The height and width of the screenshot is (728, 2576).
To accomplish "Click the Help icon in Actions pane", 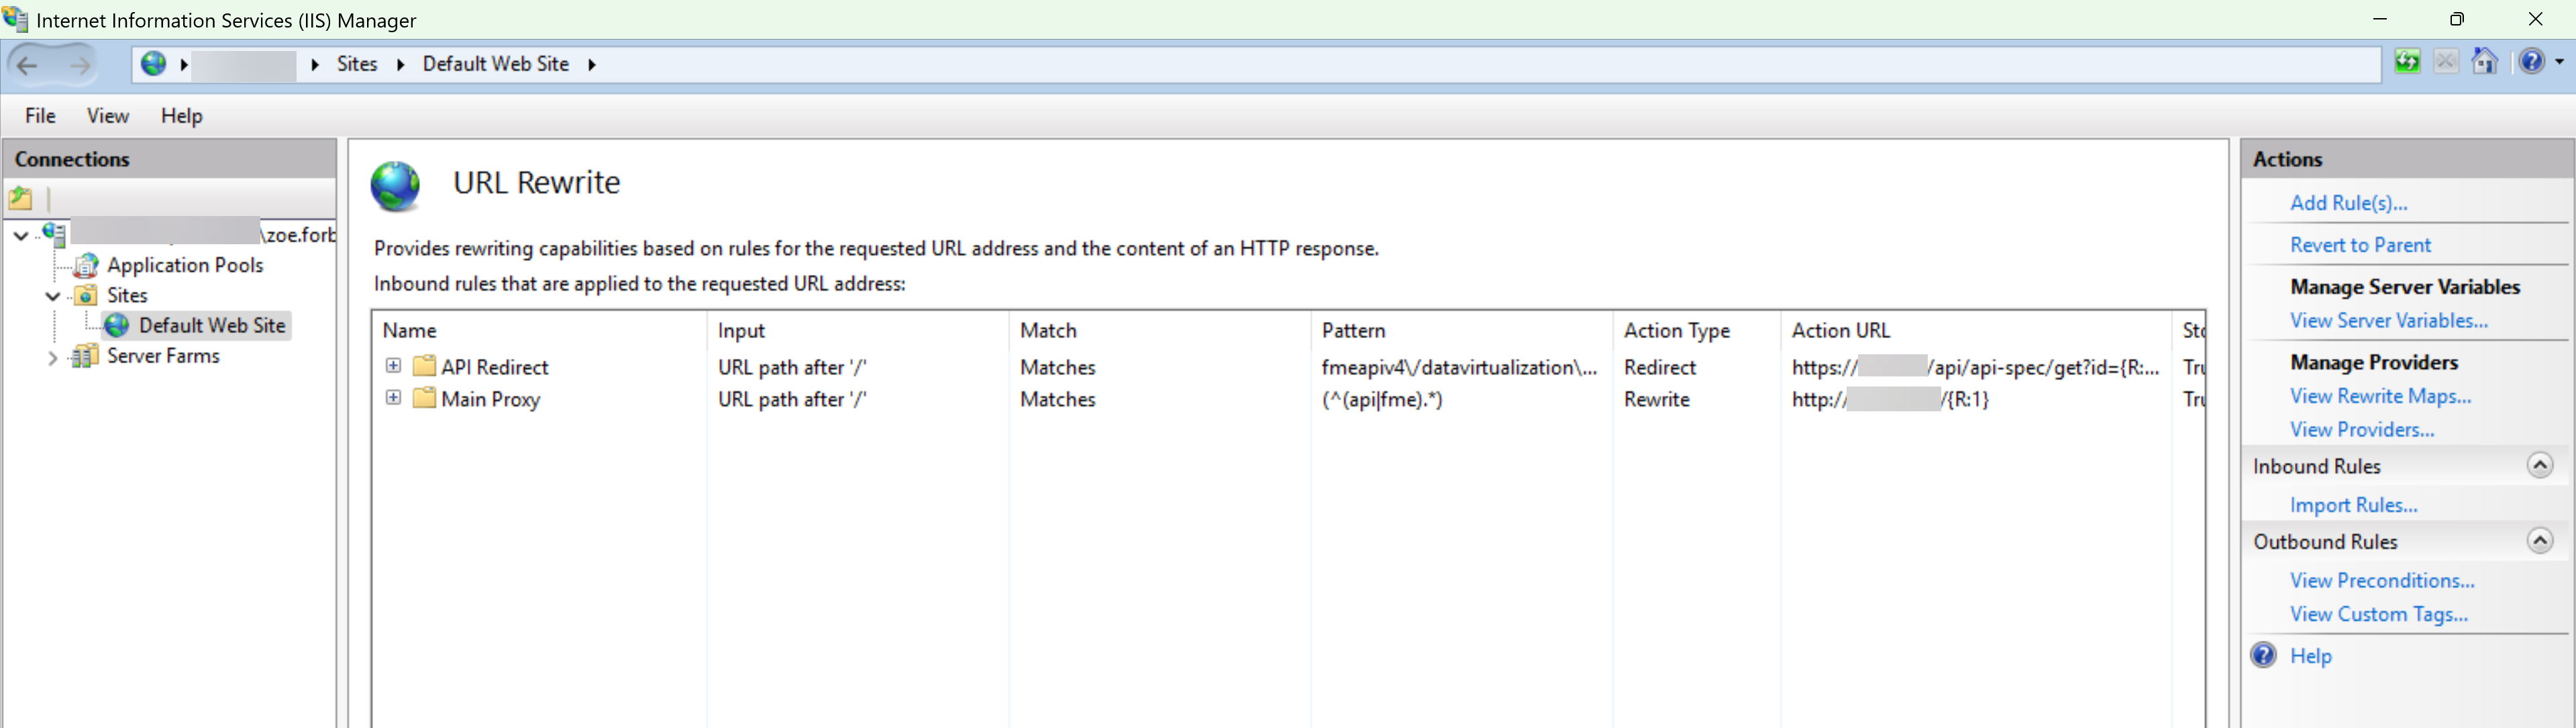I will point(2264,655).
